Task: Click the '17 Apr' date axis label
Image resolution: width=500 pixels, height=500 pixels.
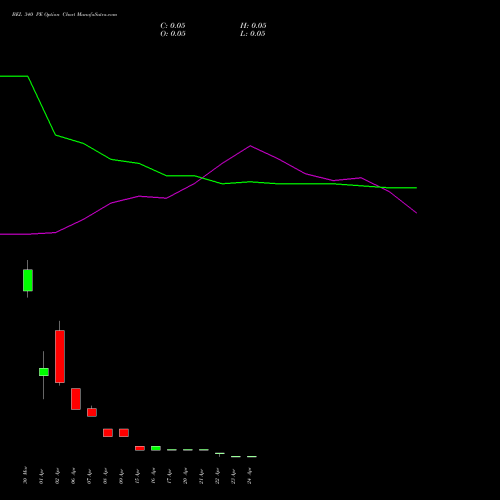Action: (169, 476)
